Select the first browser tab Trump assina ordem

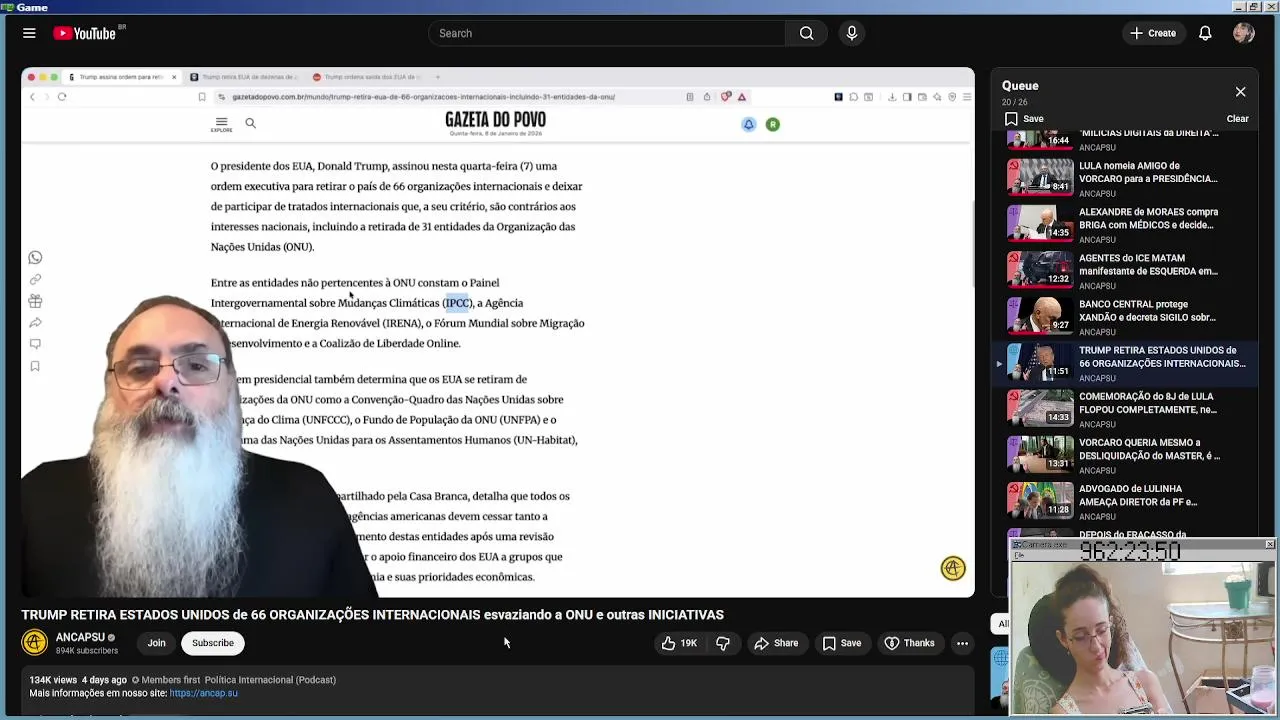[120, 77]
